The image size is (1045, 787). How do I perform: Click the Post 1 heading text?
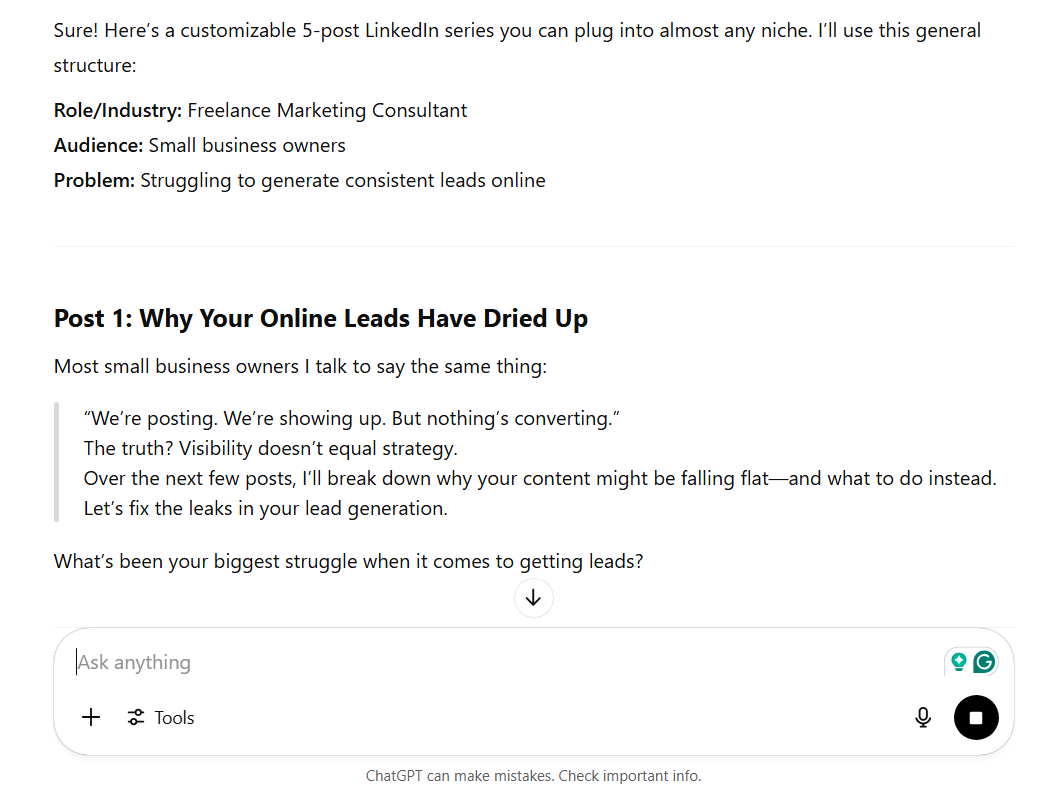tap(321, 319)
